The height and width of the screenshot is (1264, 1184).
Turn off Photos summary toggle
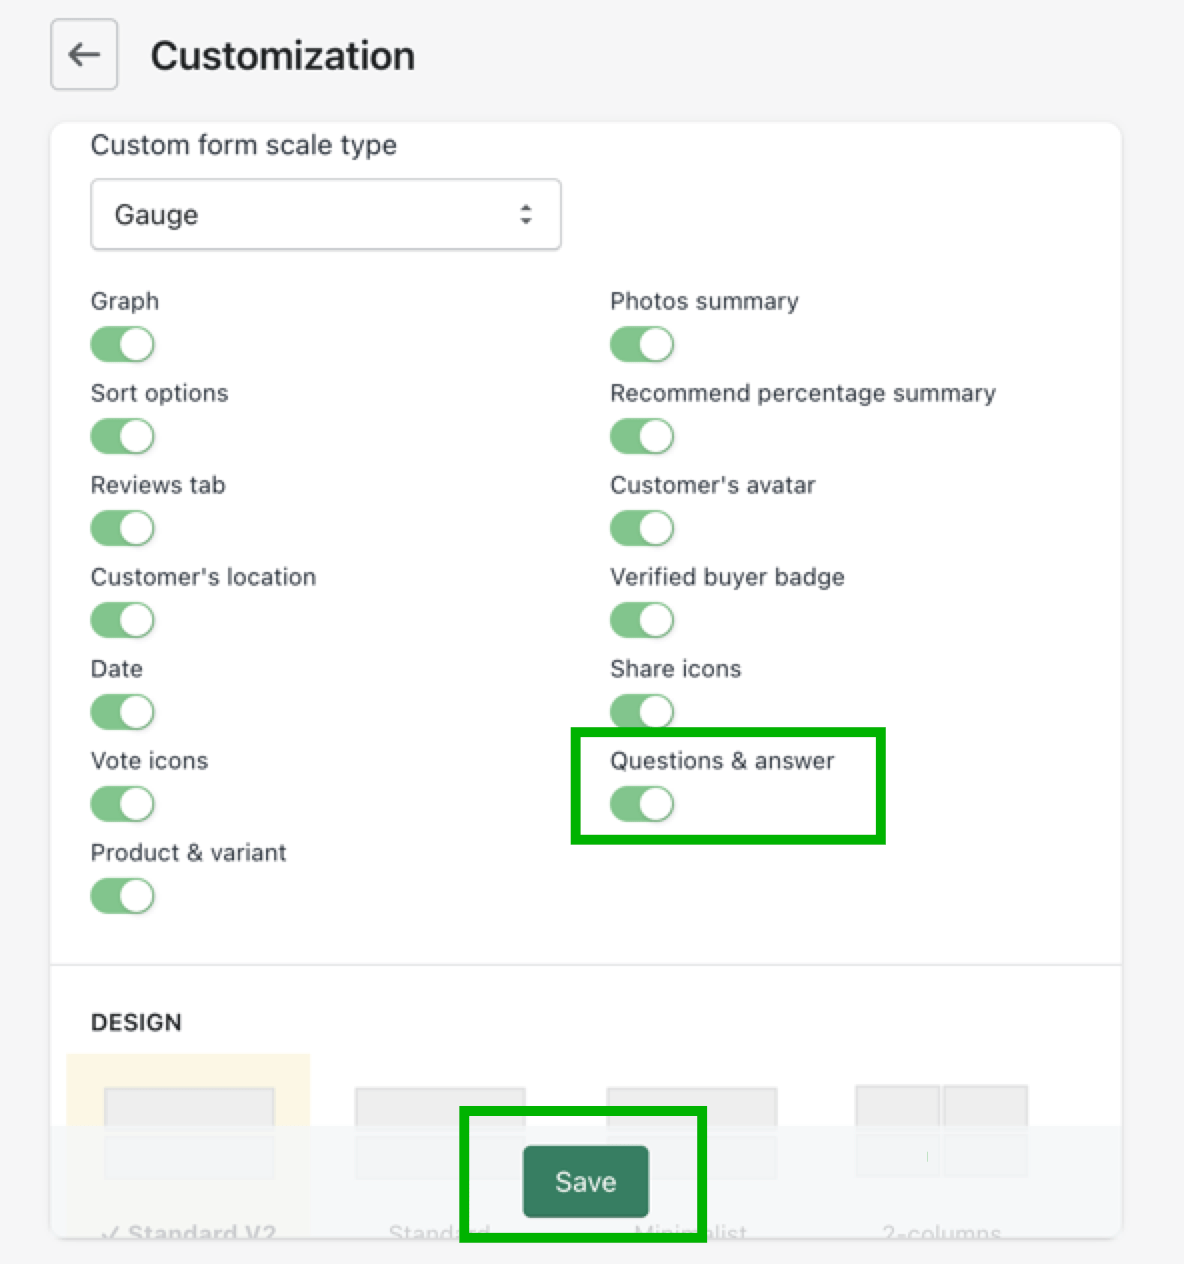642,344
